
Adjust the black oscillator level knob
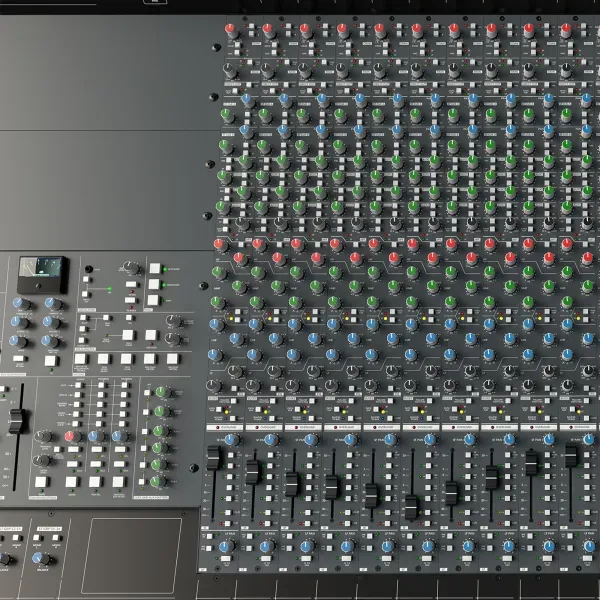coord(131,267)
